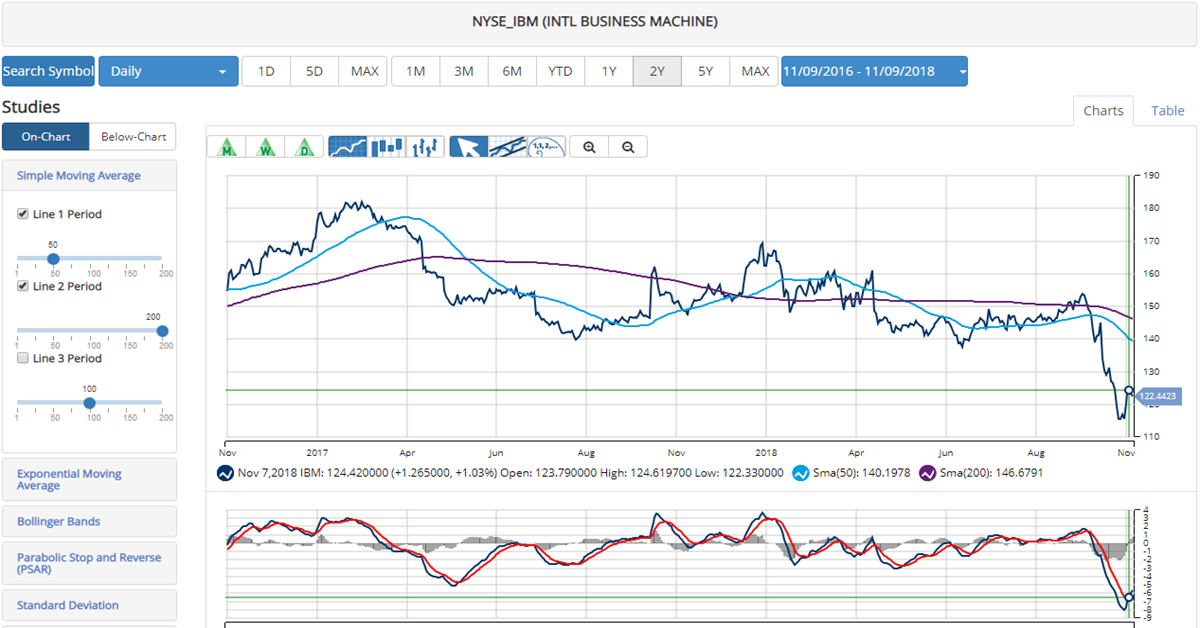Viewport: 1200px width, 628px height.
Task: Switch to the Below-Chart studies tab
Action: click(132, 137)
